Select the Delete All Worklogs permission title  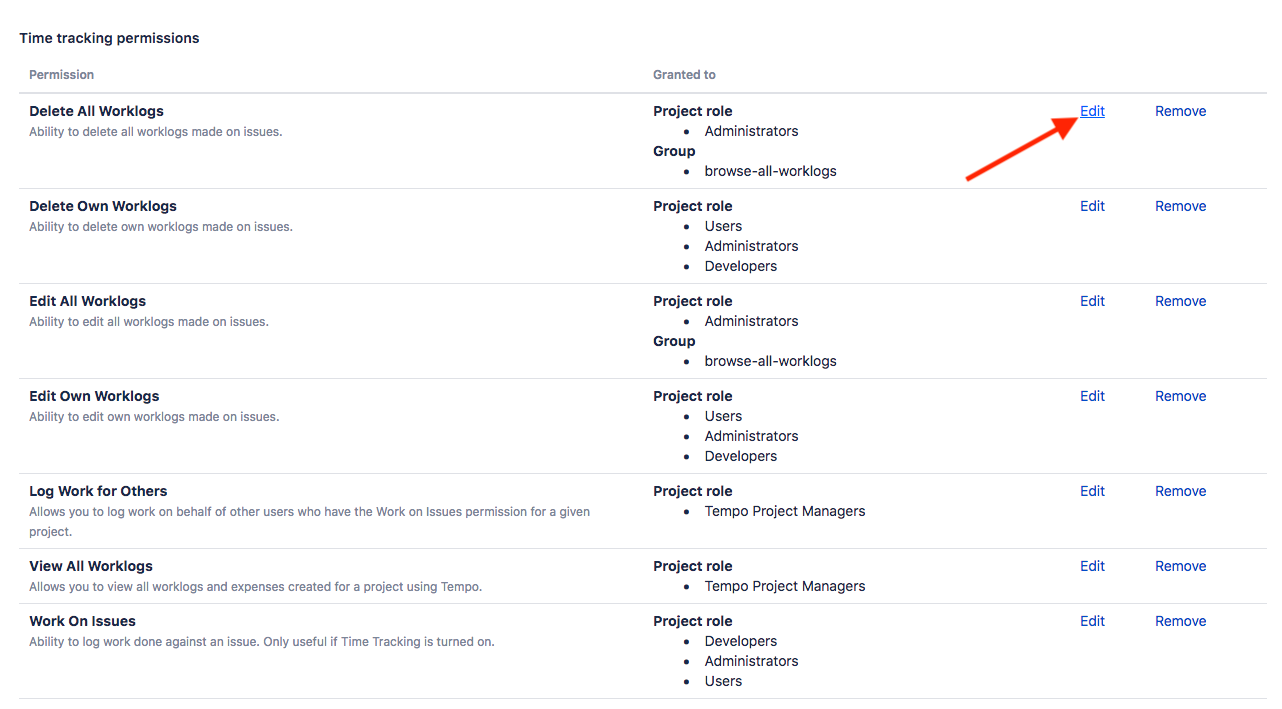pyautogui.click(x=96, y=111)
